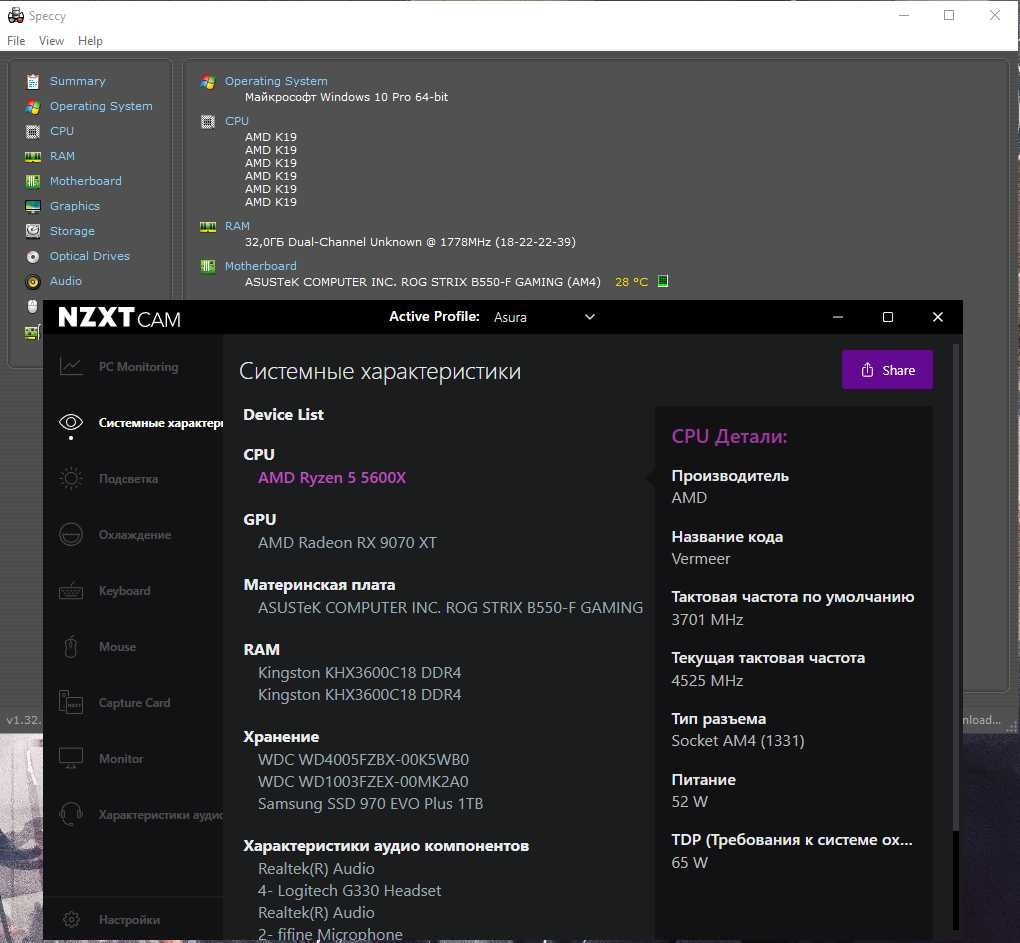Click the headset icon for Характеристики аудио

pyautogui.click(x=71, y=814)
